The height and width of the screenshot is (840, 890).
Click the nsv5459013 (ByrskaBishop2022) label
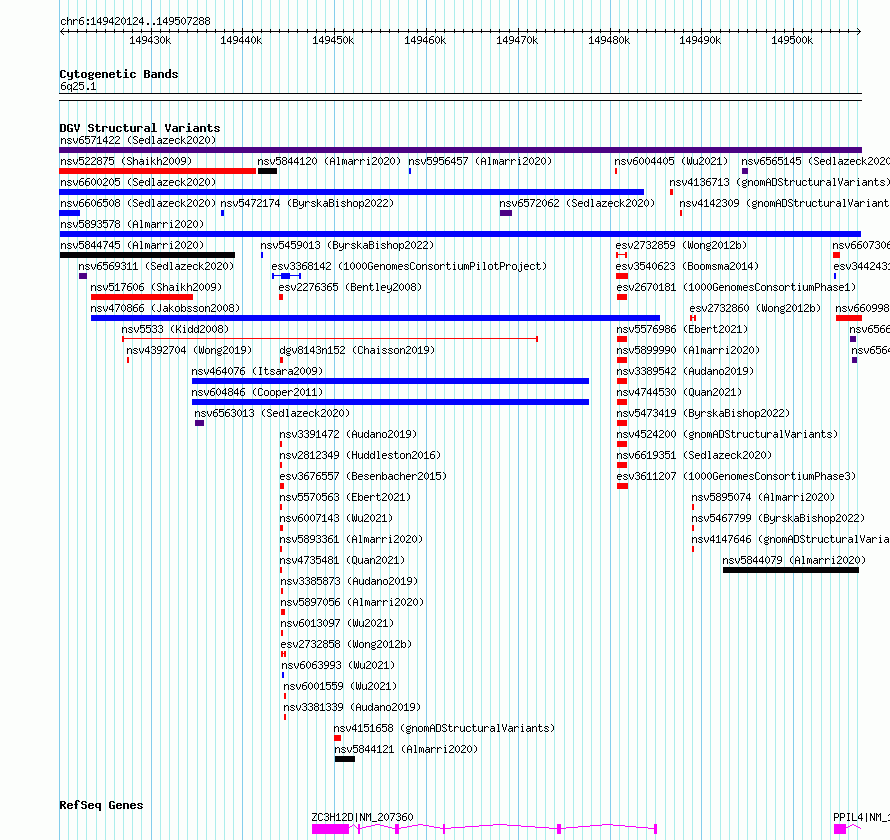[x=347, y=245]
